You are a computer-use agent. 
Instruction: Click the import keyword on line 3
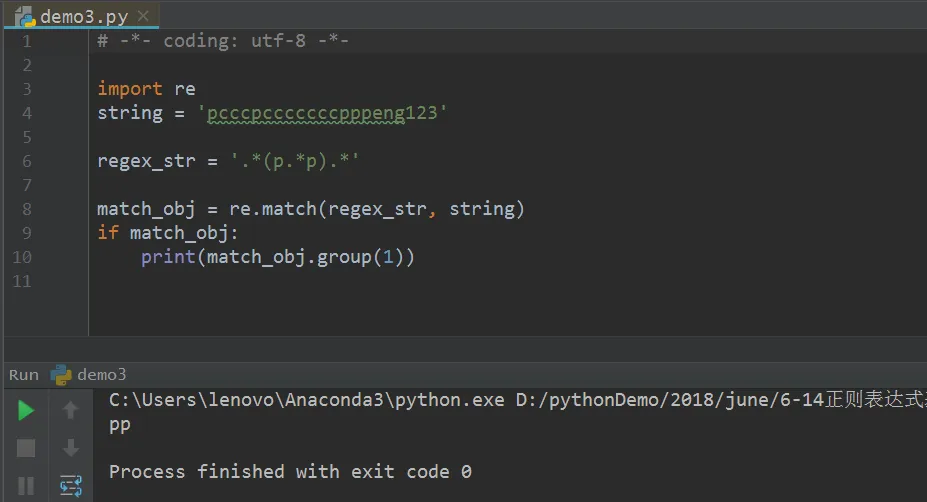[x=129, y=89]
